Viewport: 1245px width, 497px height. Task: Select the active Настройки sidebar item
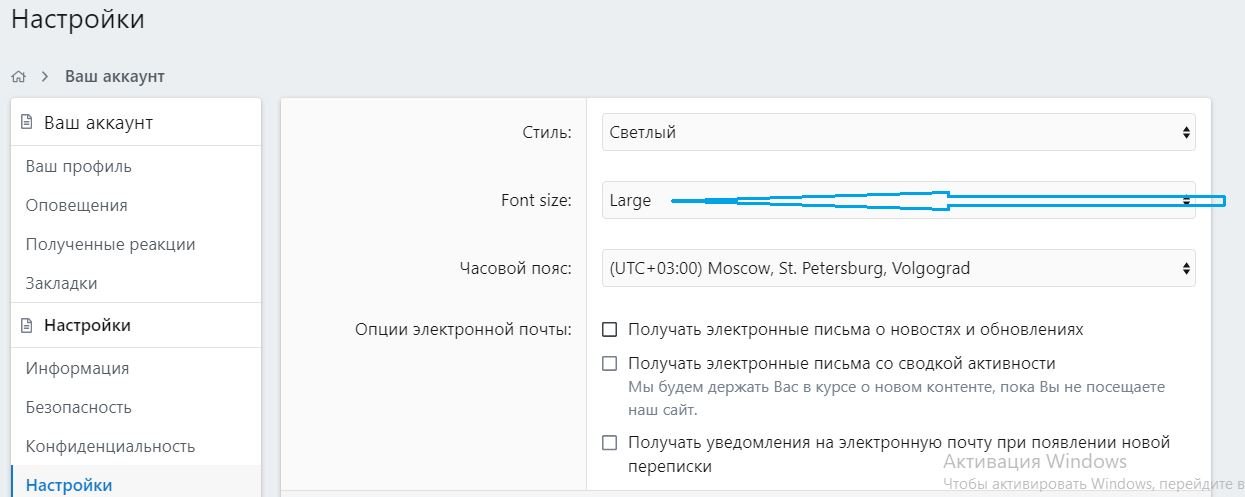pyautogui.click(x=69, y=485)
